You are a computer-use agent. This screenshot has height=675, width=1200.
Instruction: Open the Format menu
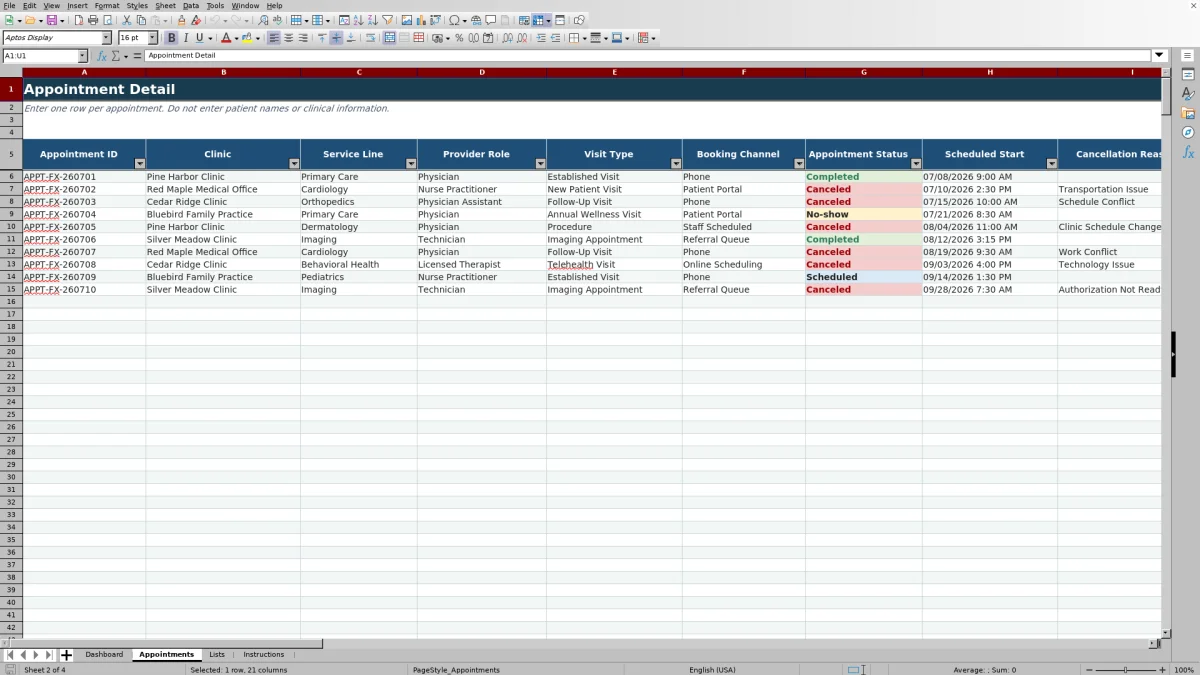coord(107,5)
